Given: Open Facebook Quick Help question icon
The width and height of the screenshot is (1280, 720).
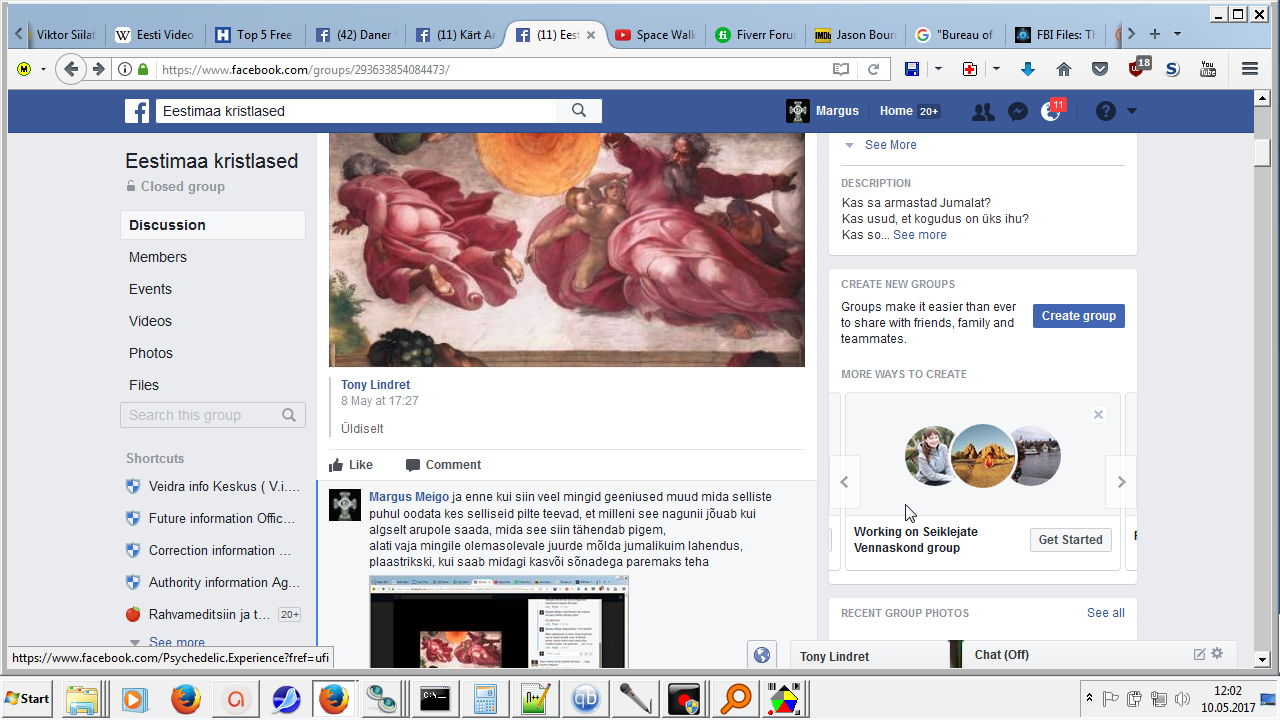Looking at the screenshot, I should click(x=1105, y=112).
